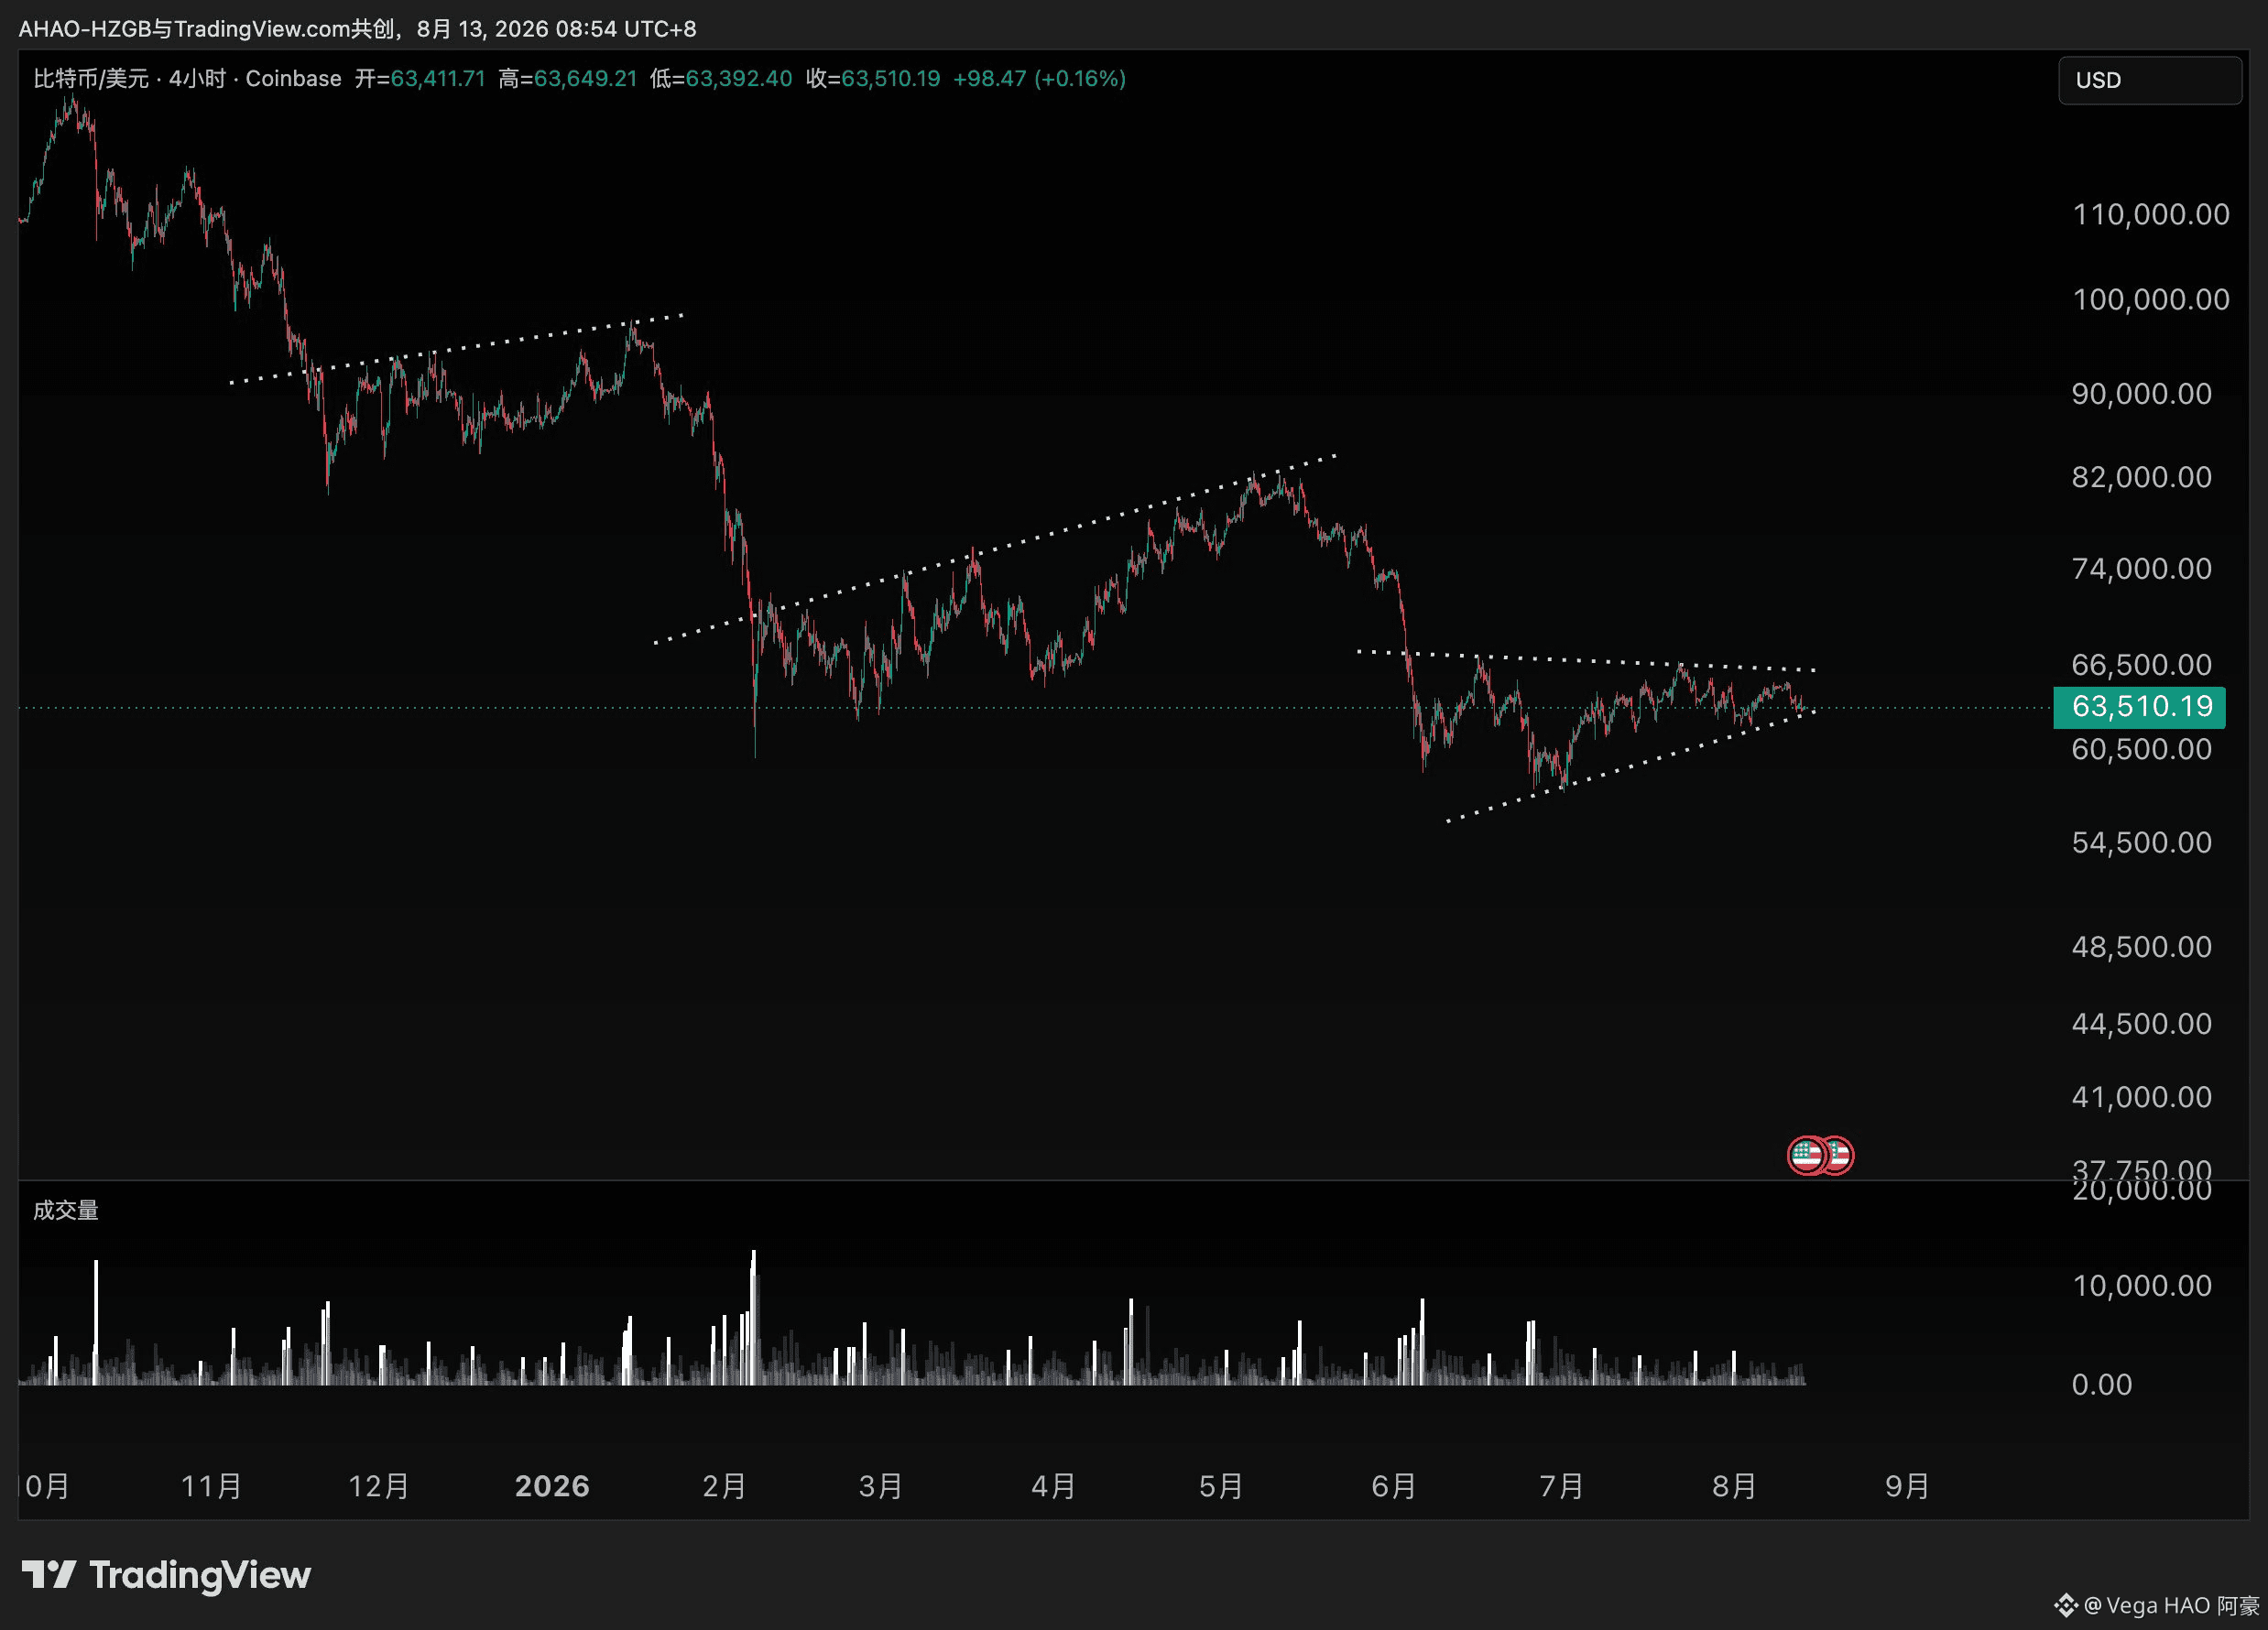2268x1630 pixels.
Task: Click the 66,500.00 price axis label
Action: [x=2141, y=664]
